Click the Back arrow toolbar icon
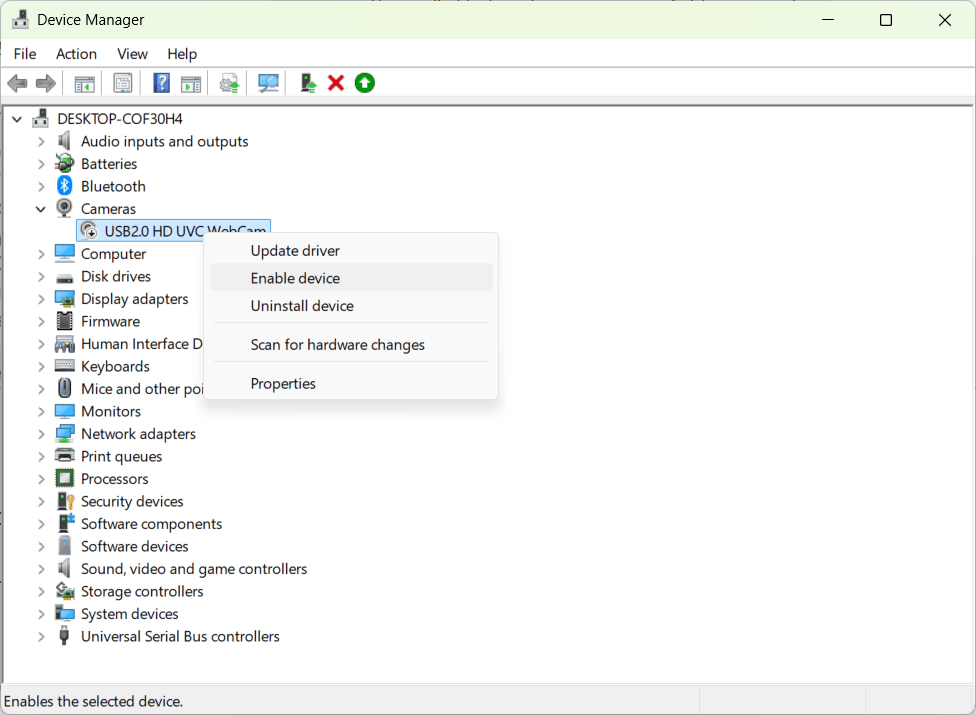The height and width of the screenshot is (715, 976). coord(17,83)
